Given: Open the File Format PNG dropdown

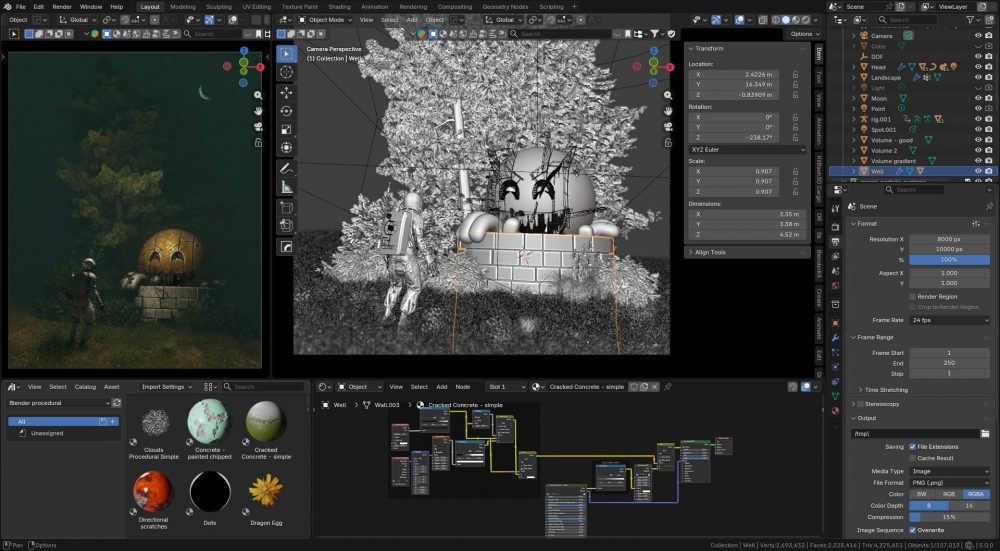Looking at the screenshot, I should (x=950, y=483).
